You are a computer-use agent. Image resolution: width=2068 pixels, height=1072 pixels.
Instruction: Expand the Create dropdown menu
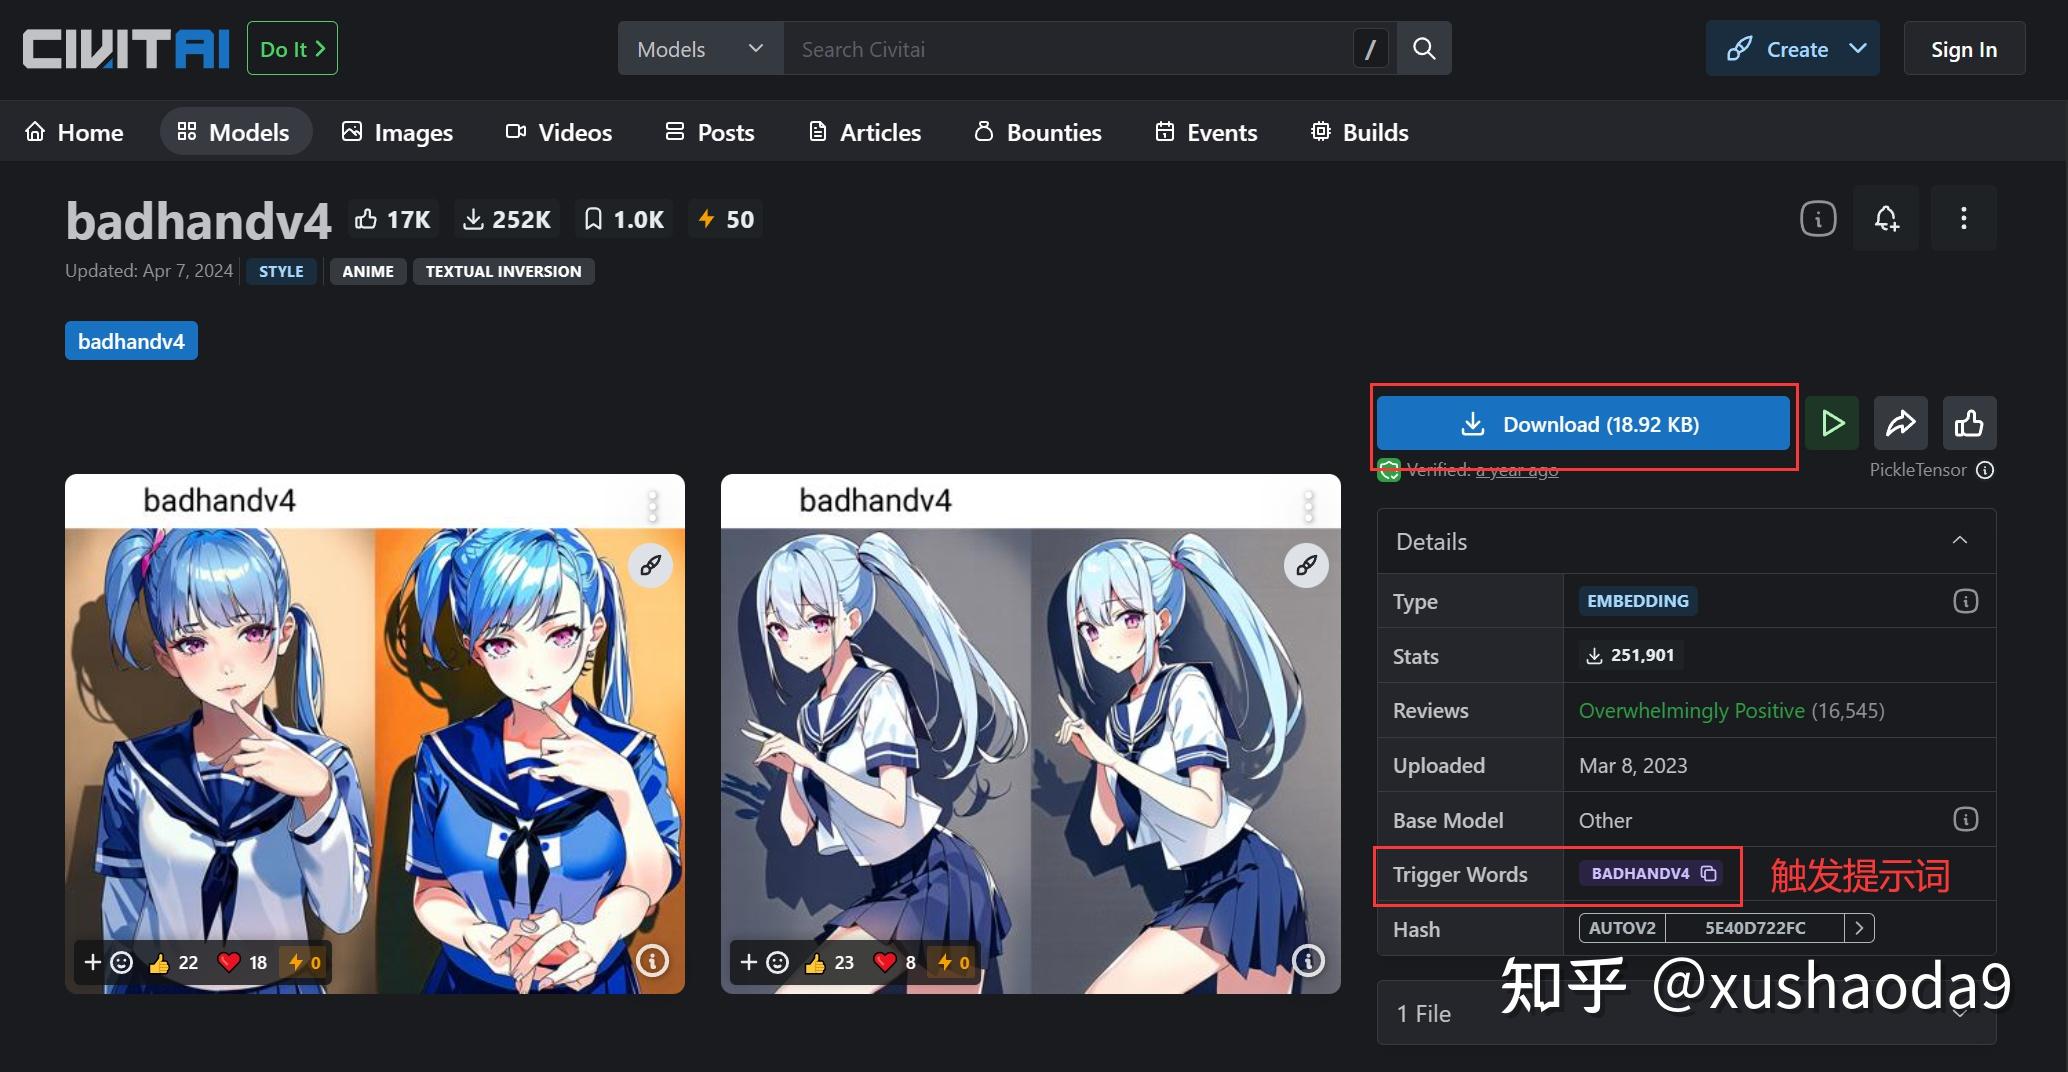tap(1857, 49)
